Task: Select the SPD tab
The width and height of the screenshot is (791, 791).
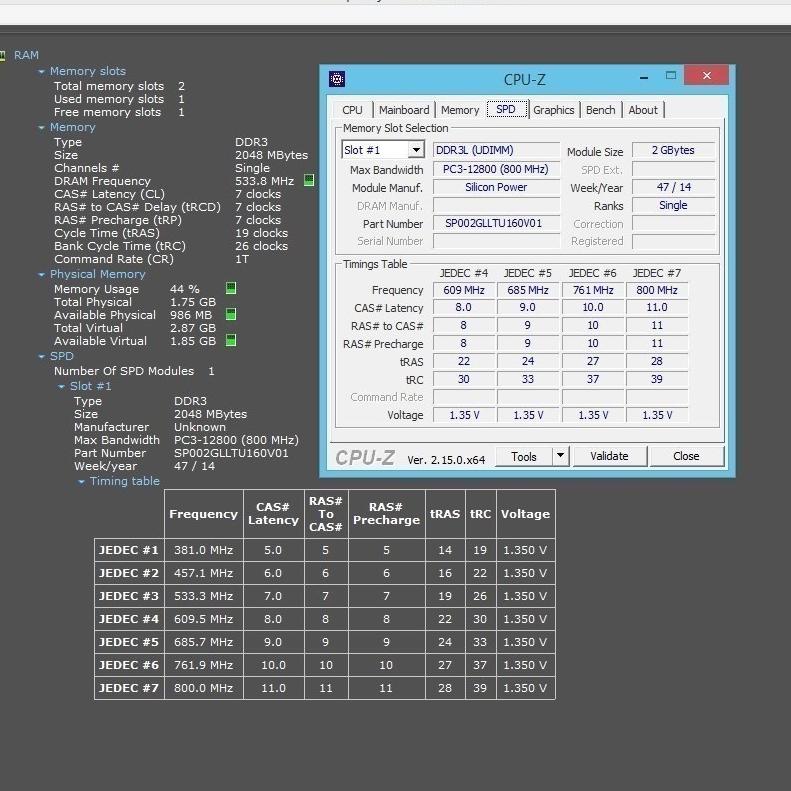Action: click(506, 109)
